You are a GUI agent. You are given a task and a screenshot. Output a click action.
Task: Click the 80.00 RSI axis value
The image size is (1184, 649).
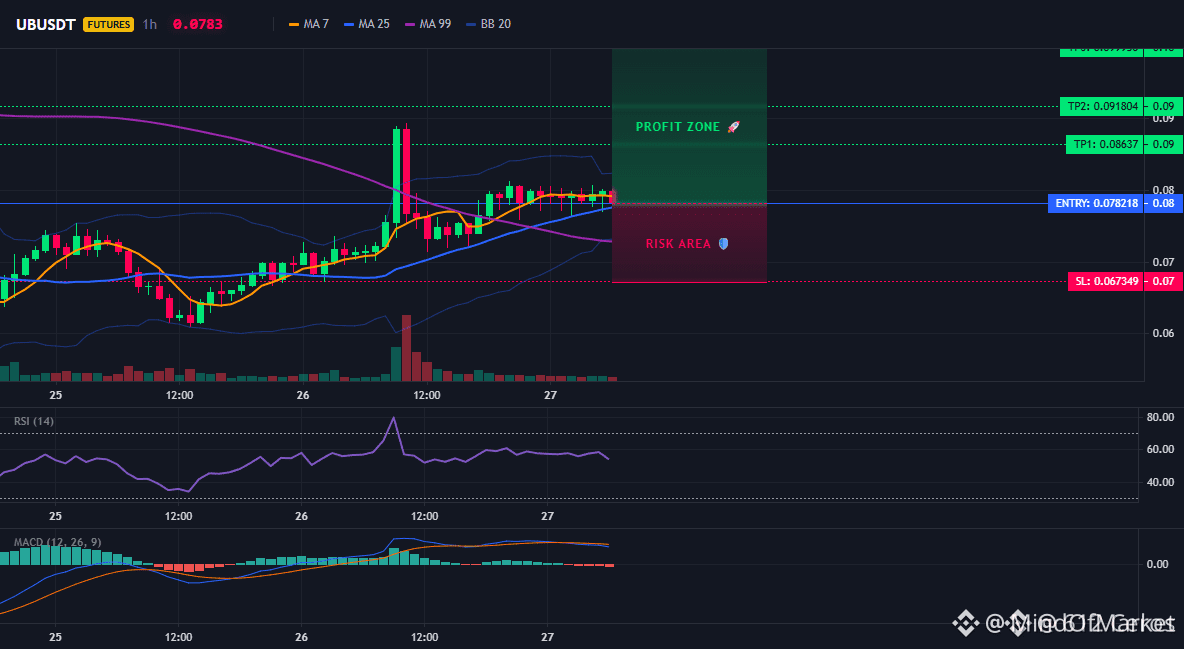[1160, 417]
